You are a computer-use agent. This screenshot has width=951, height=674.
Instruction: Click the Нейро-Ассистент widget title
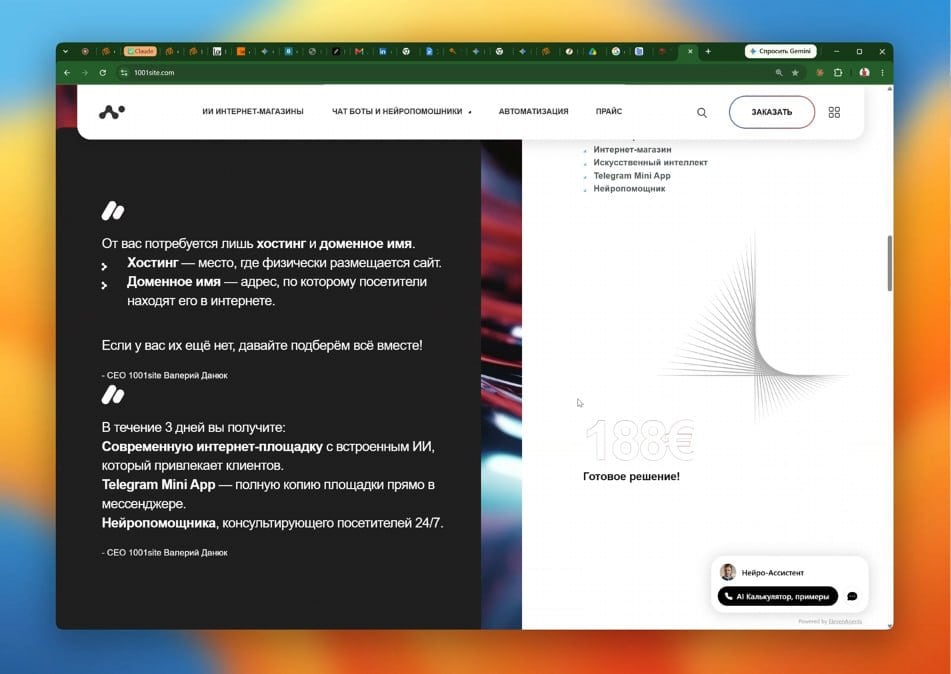point(773,573)
